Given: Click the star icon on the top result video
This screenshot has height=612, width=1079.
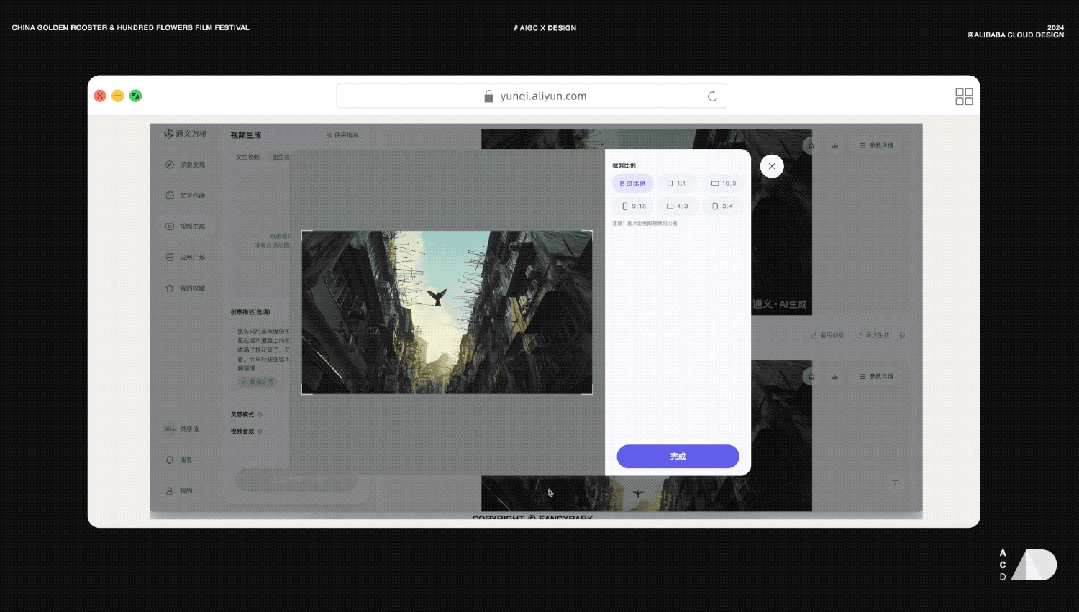Looking at the screenshot, I should tap(811, 145).
